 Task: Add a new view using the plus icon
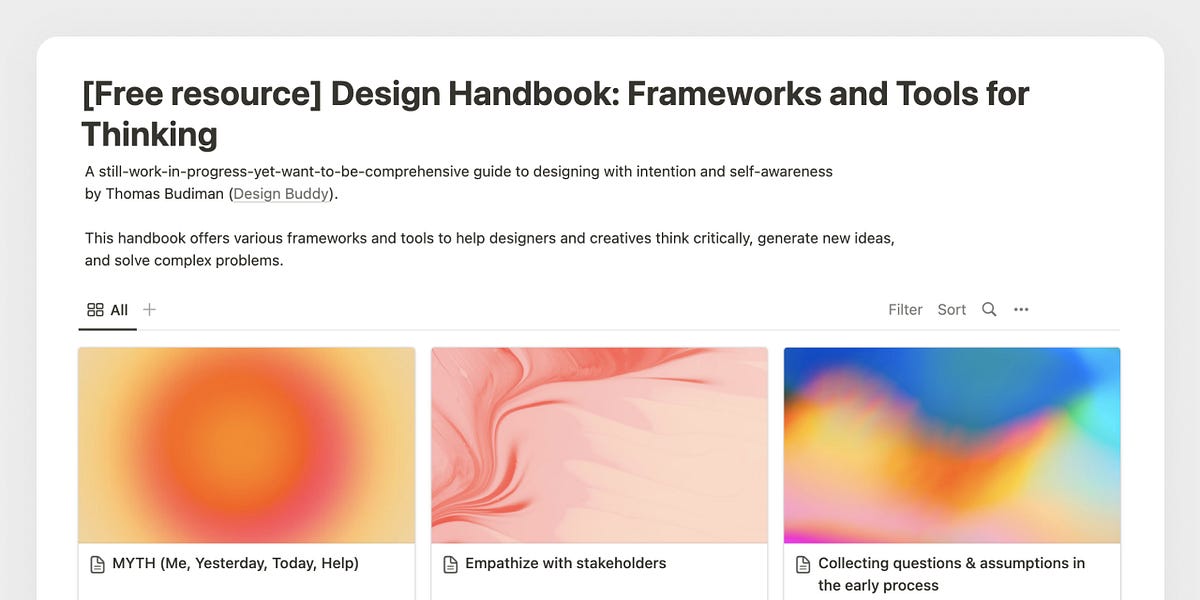click(x=149, y=310)
